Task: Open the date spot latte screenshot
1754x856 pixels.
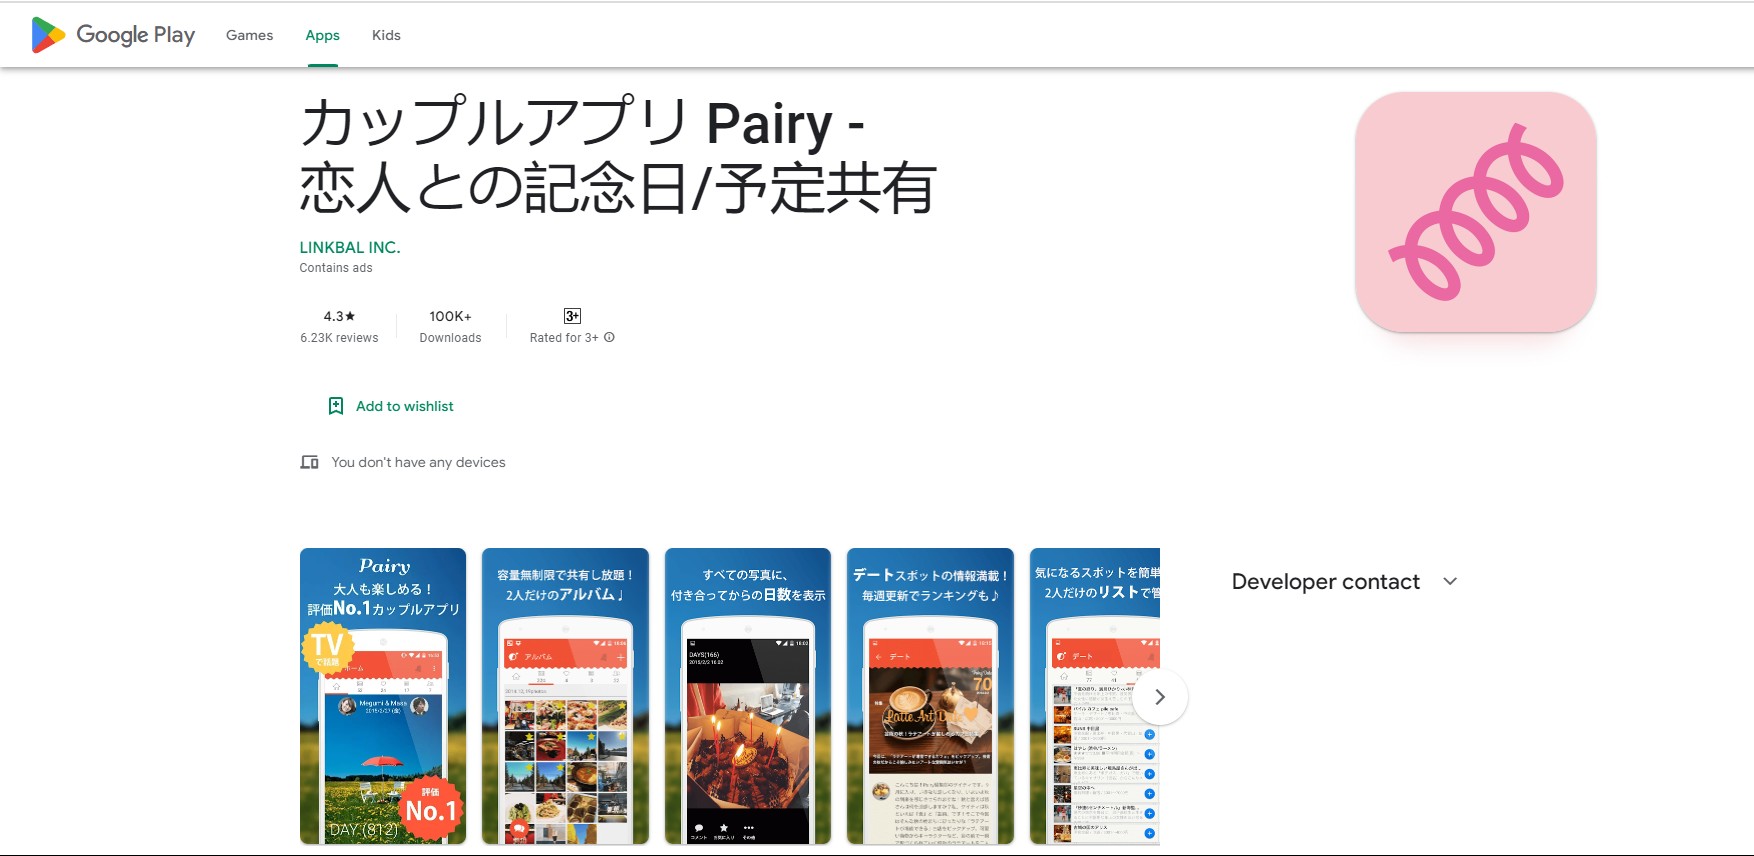Action: pyautogui.click(x=930, y=696)
